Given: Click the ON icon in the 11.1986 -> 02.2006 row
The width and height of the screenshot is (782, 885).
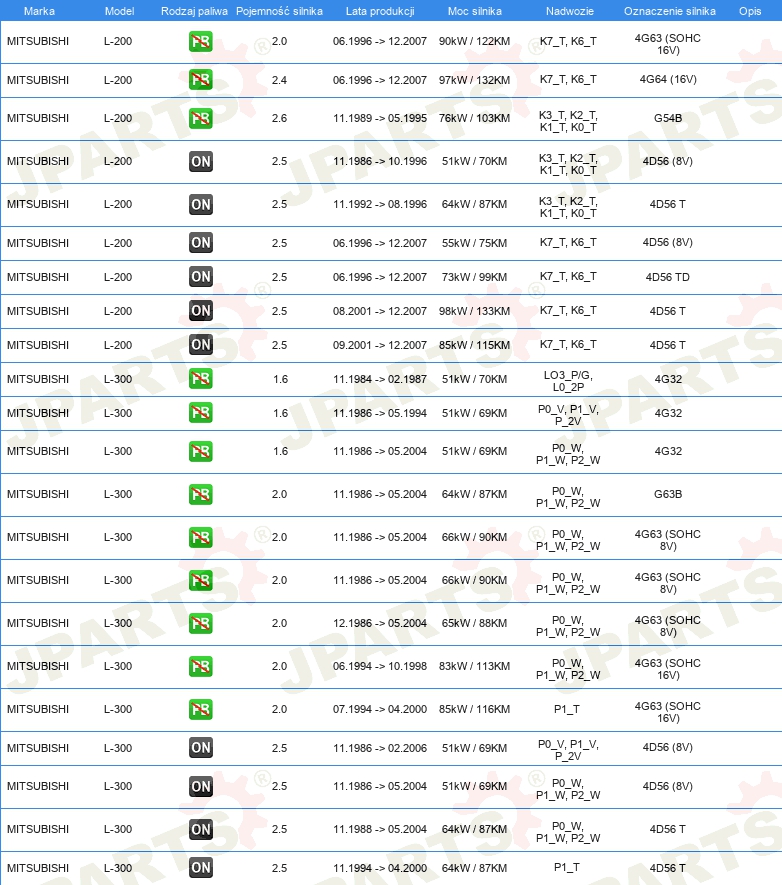Looking at the screenshot, I should [x=200, y=748].
